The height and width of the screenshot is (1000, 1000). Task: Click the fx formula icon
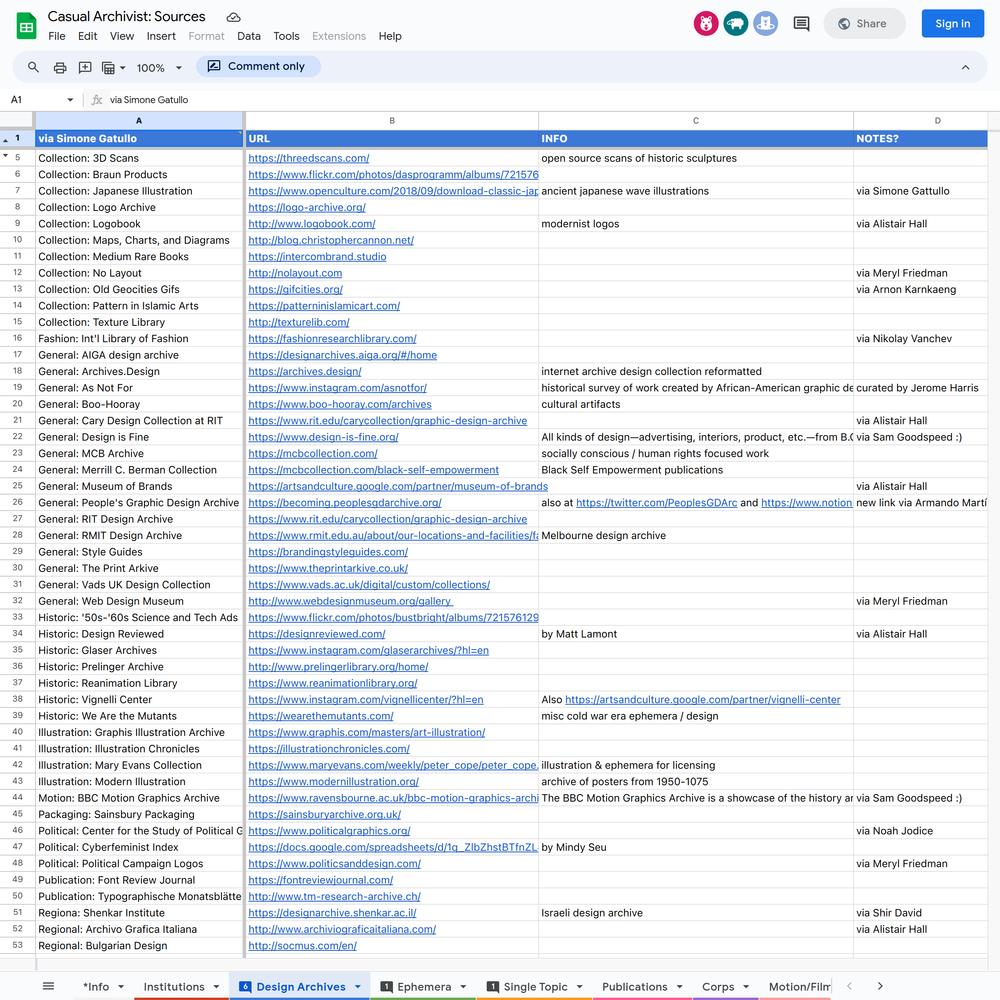pyautogui.click(x=96, y=99)
